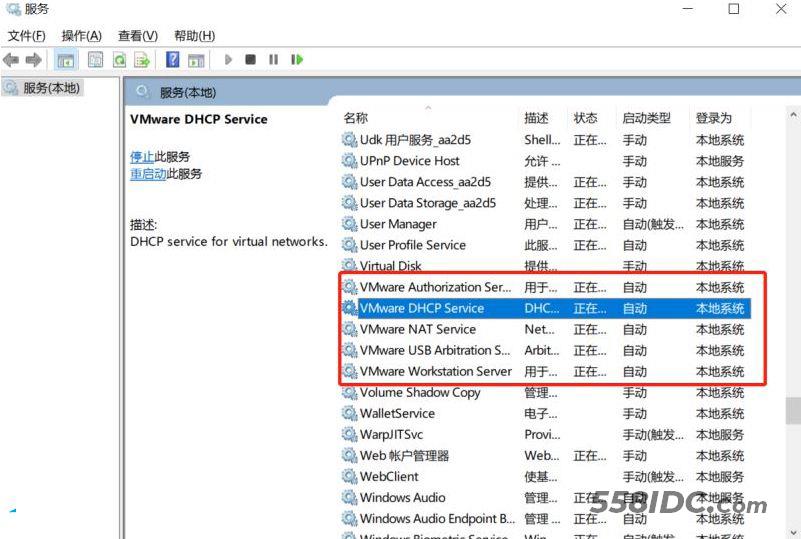Click the gear icon beside Windows Audio

(x=349, y=498)
